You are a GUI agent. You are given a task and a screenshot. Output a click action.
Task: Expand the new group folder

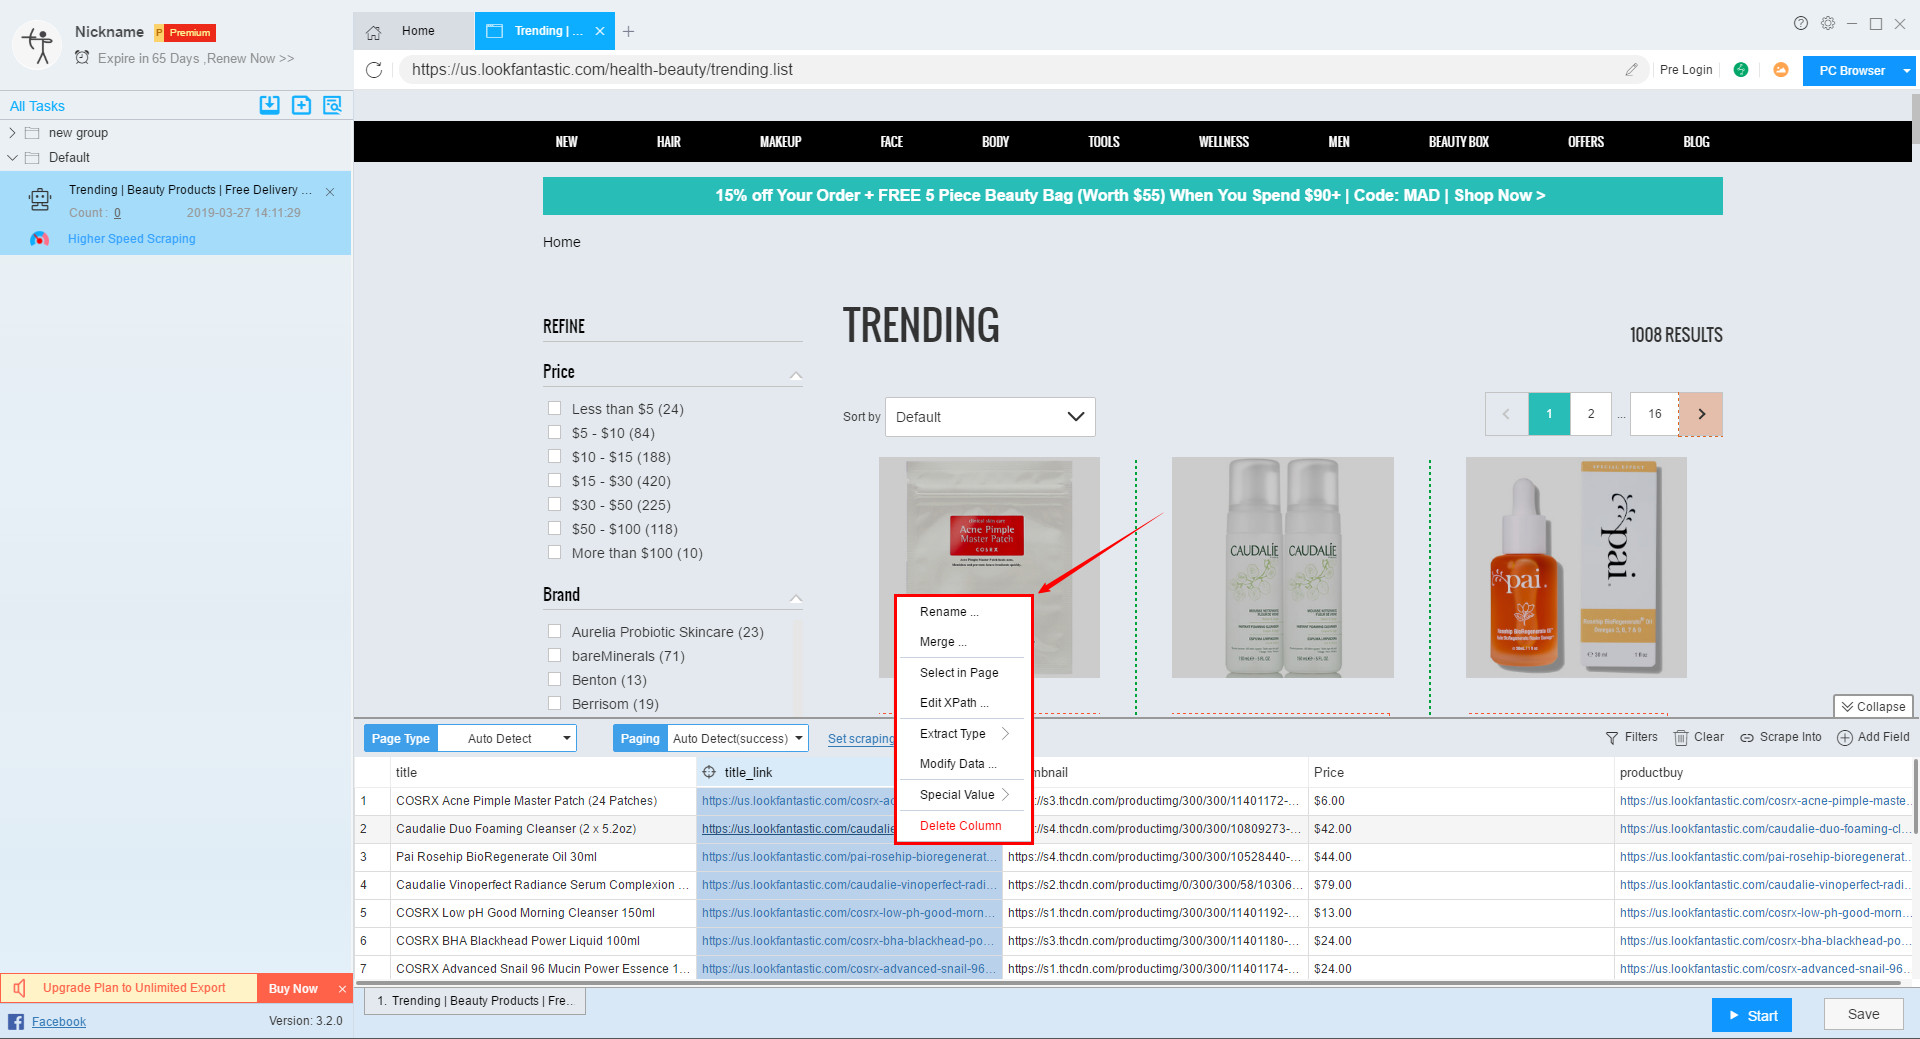[12, 132]
